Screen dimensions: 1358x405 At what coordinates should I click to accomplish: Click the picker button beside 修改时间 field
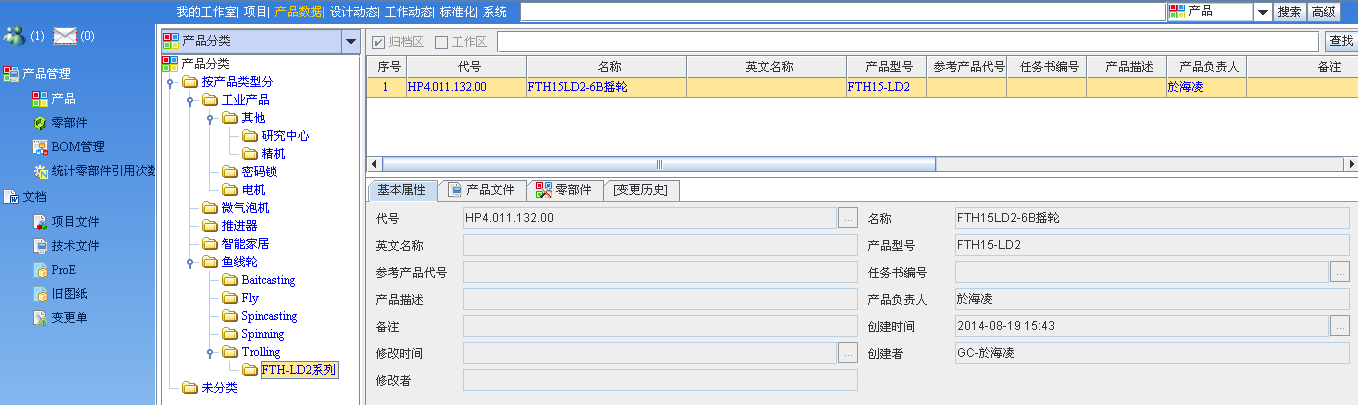pos(848,352)
